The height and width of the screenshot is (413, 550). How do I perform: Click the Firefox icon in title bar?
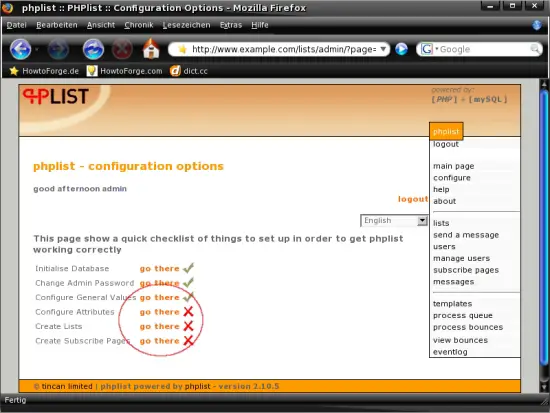[x=7, y=8]
